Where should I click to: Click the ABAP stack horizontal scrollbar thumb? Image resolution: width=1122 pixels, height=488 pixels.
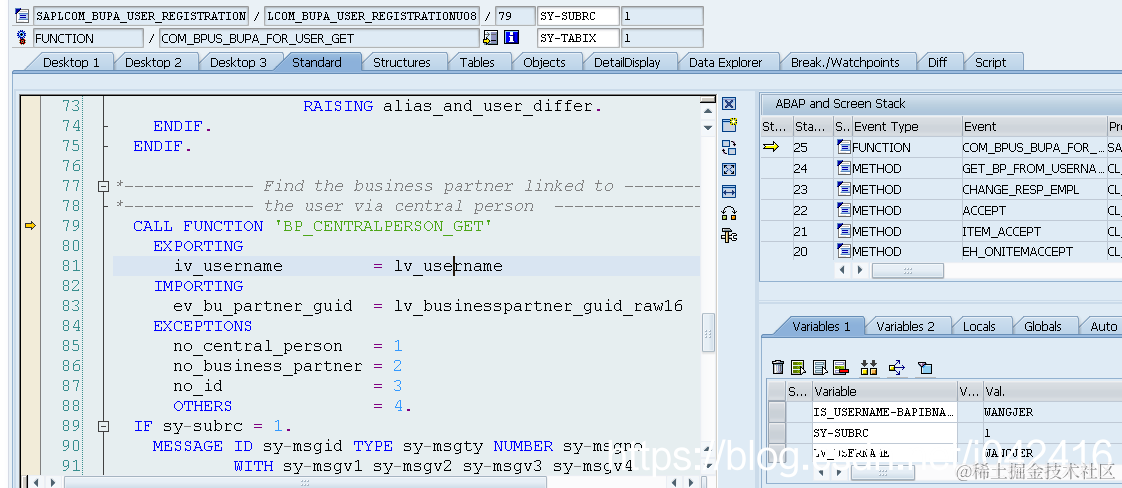coord(907,270)
